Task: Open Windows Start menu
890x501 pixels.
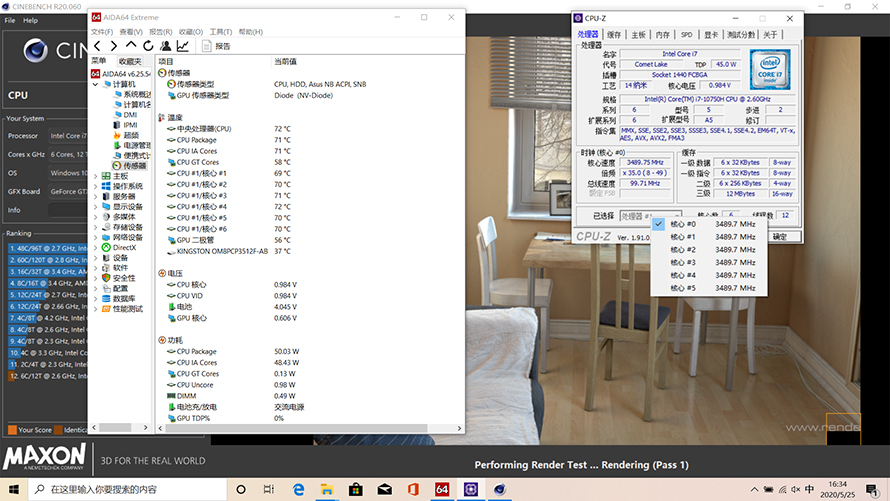Action: 14,489
